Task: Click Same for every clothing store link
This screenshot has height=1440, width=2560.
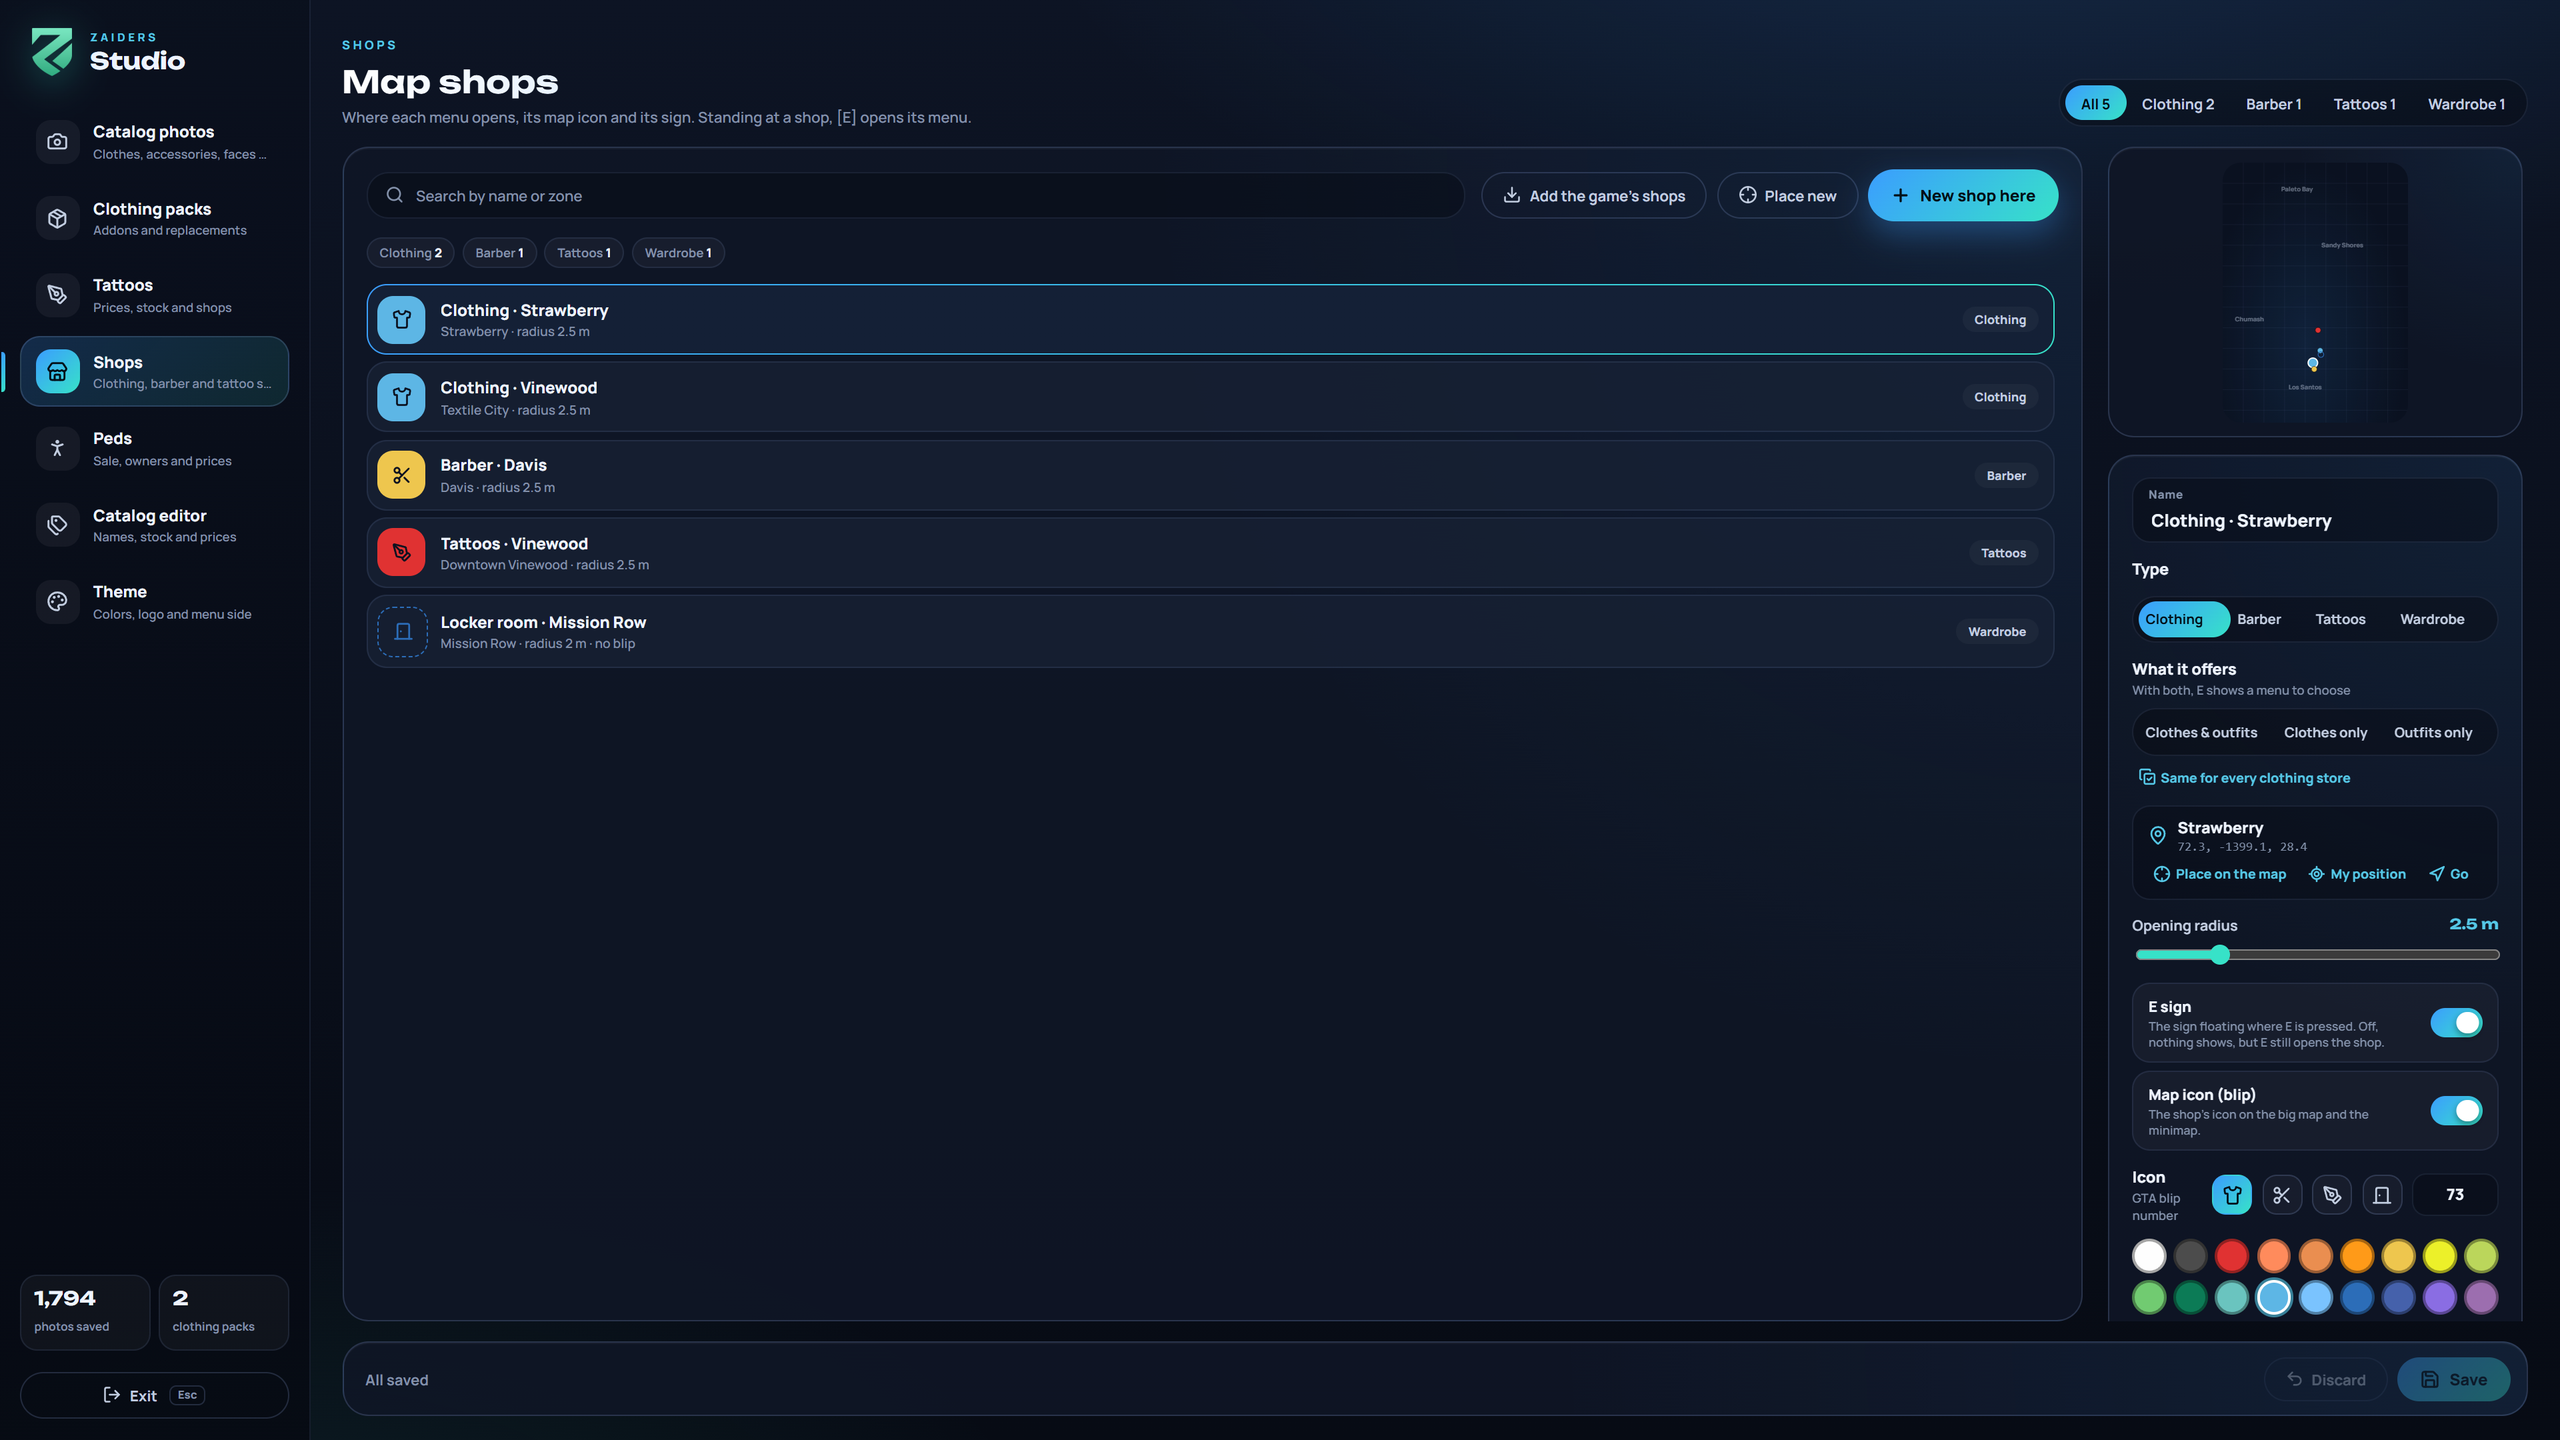Action: [2244, 778]
